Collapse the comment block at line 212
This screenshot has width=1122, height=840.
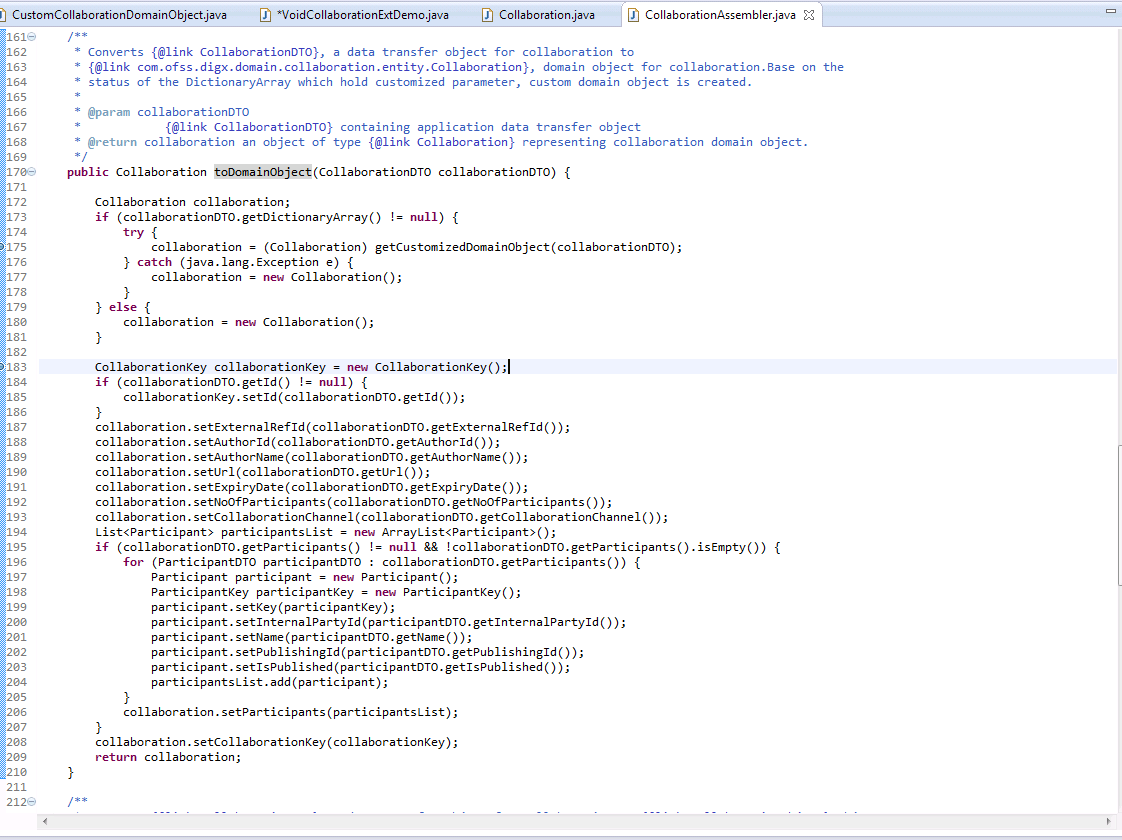pyautogui.click(x=31, y=801)
